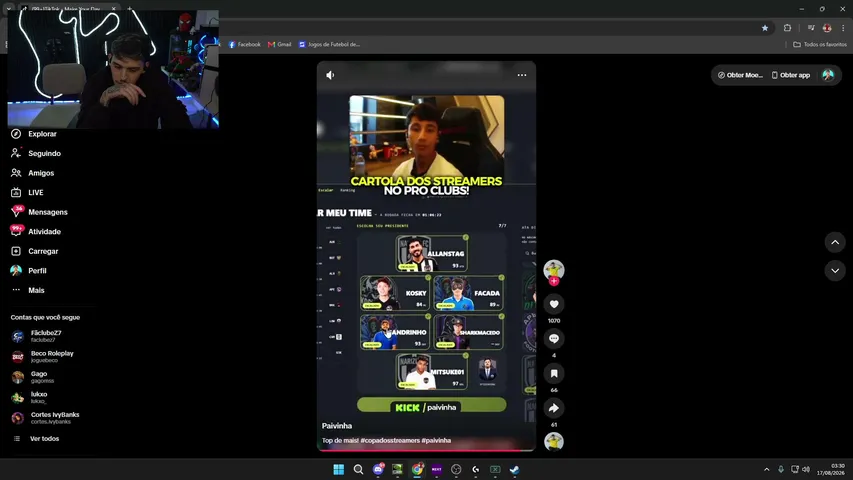The width and height of the screenshot is (853, 480).
Task: Open the Gmail bookmark
Action: pyautogui.click(x=280, y=45)
